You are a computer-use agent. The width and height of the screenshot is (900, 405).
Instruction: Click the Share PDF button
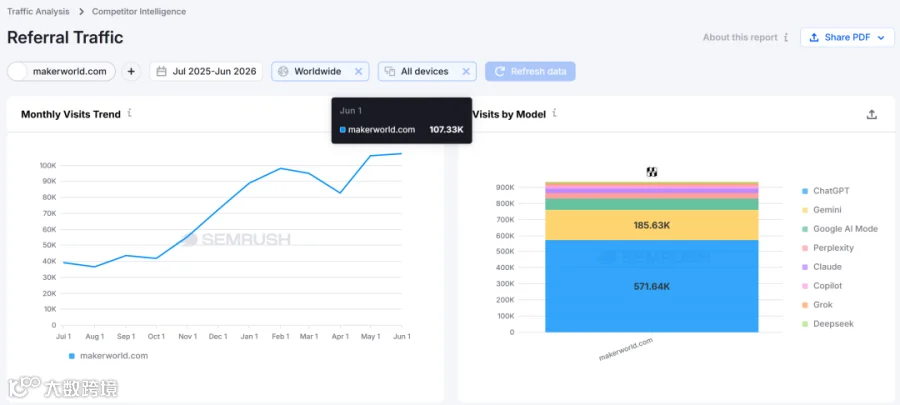click(x=847, y=37)
